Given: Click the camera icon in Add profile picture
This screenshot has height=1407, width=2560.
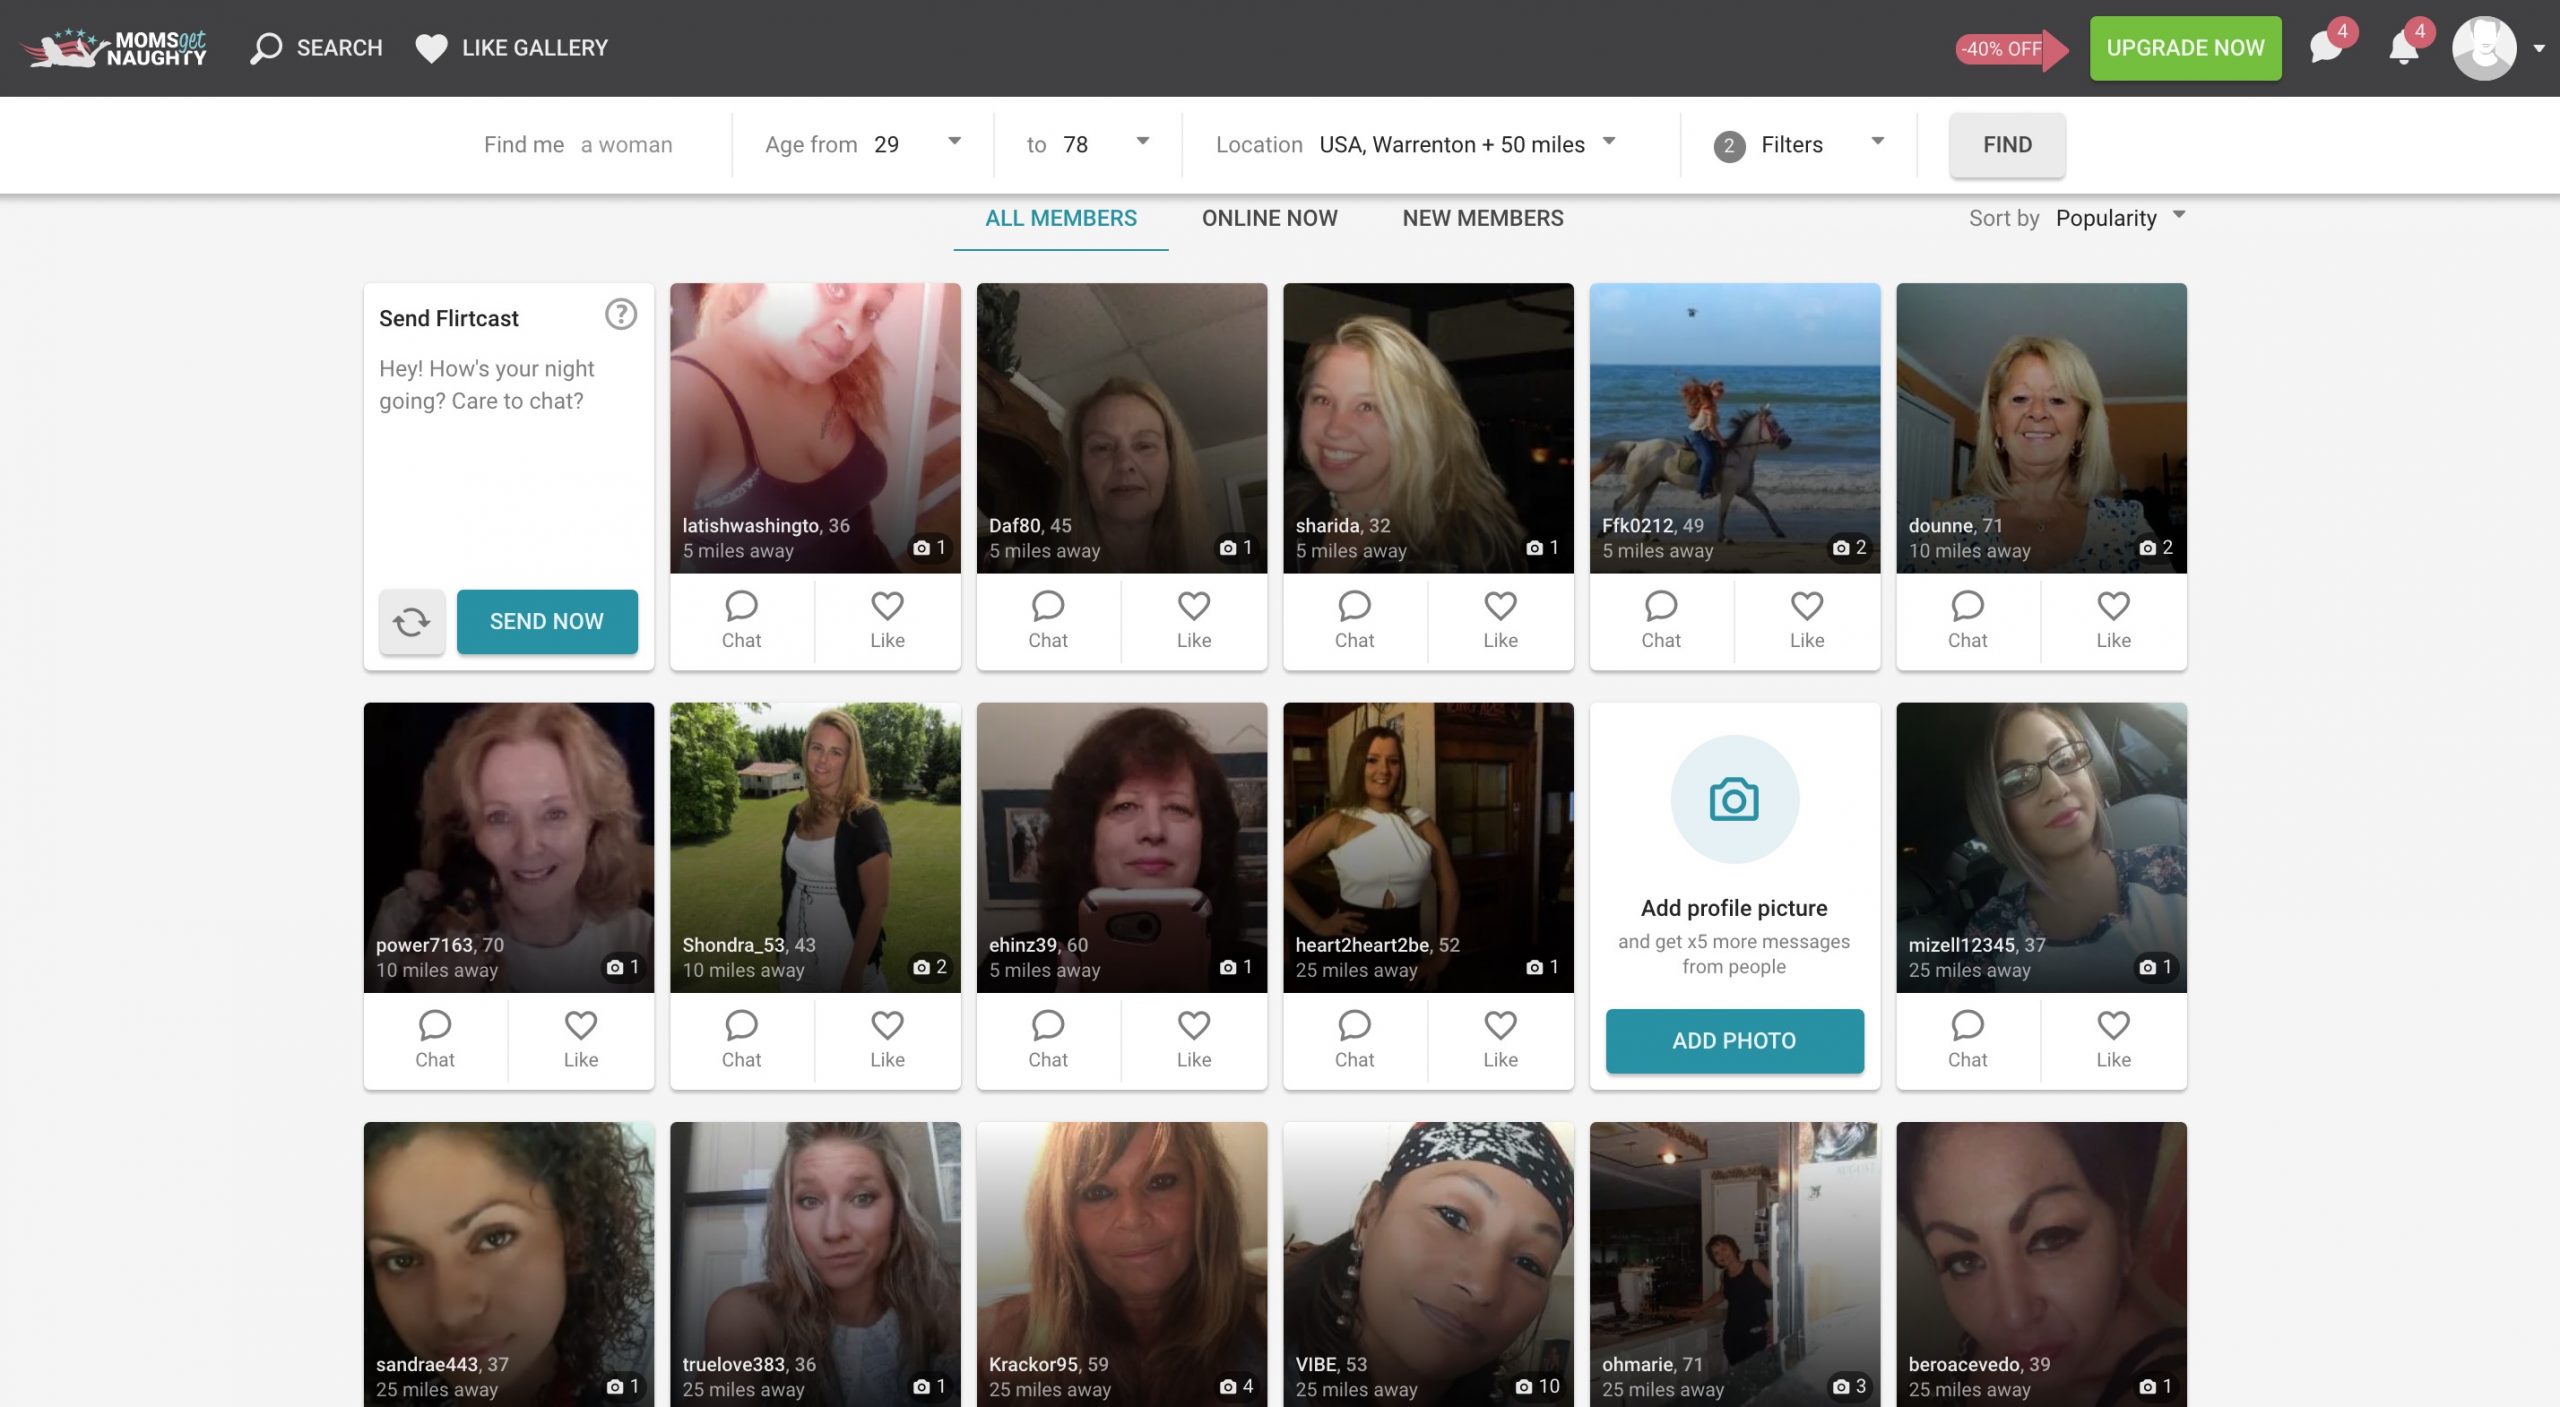Looking at the screenshot, I should [1734, 799].
